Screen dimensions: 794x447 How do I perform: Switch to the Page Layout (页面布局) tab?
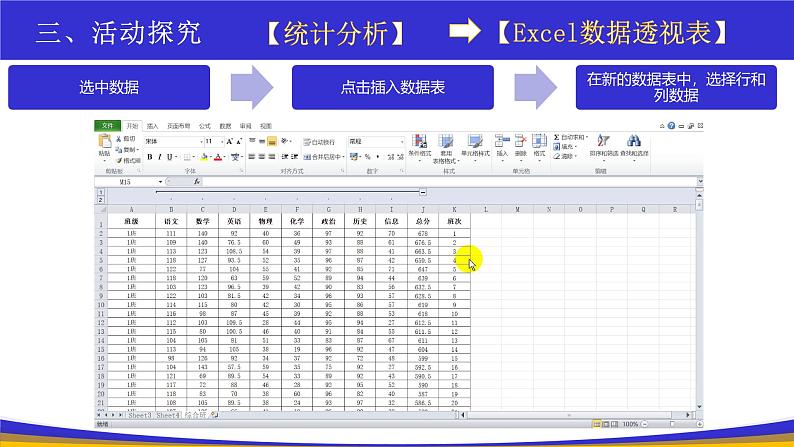point(179,126)
